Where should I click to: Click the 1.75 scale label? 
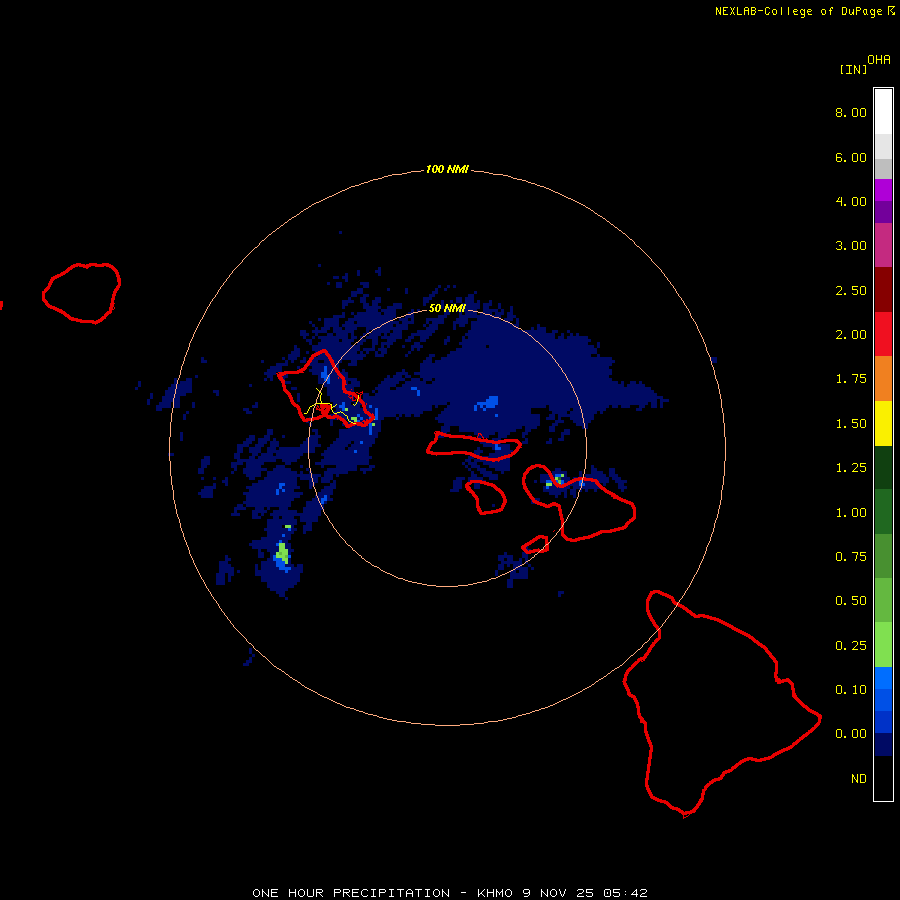(x=851, y=379)
